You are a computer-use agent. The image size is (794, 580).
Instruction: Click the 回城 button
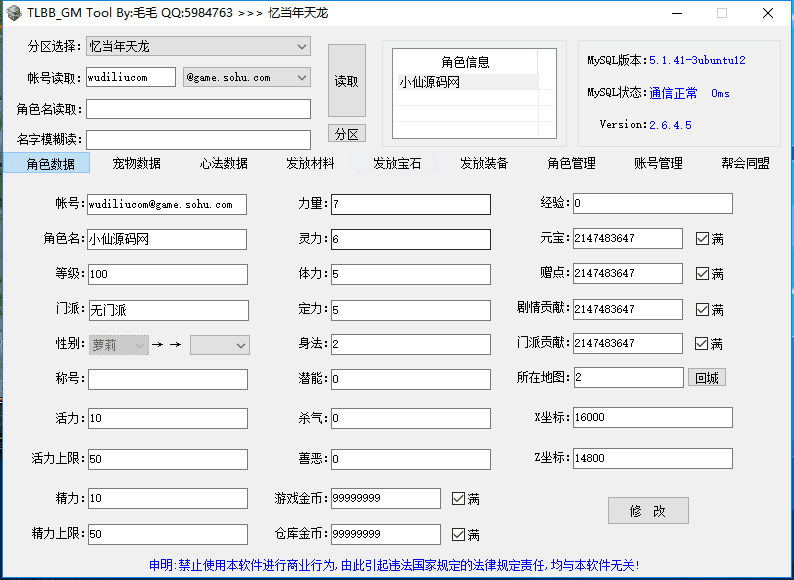coord(707,377)
